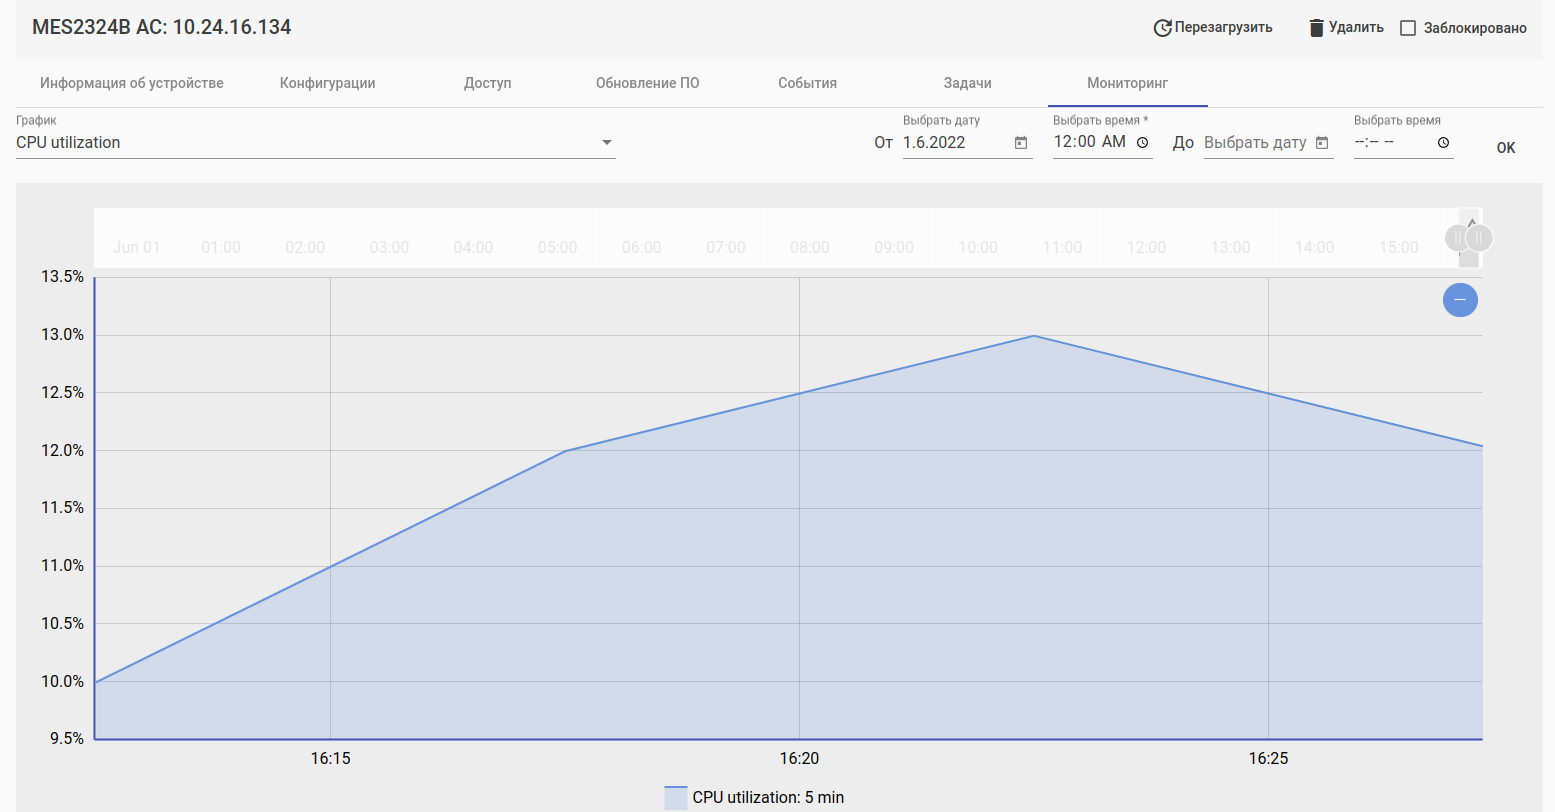Check the Заблокировано checkbox
The width and height of the screenshot is (1555, 812).
coord(1408,28)
